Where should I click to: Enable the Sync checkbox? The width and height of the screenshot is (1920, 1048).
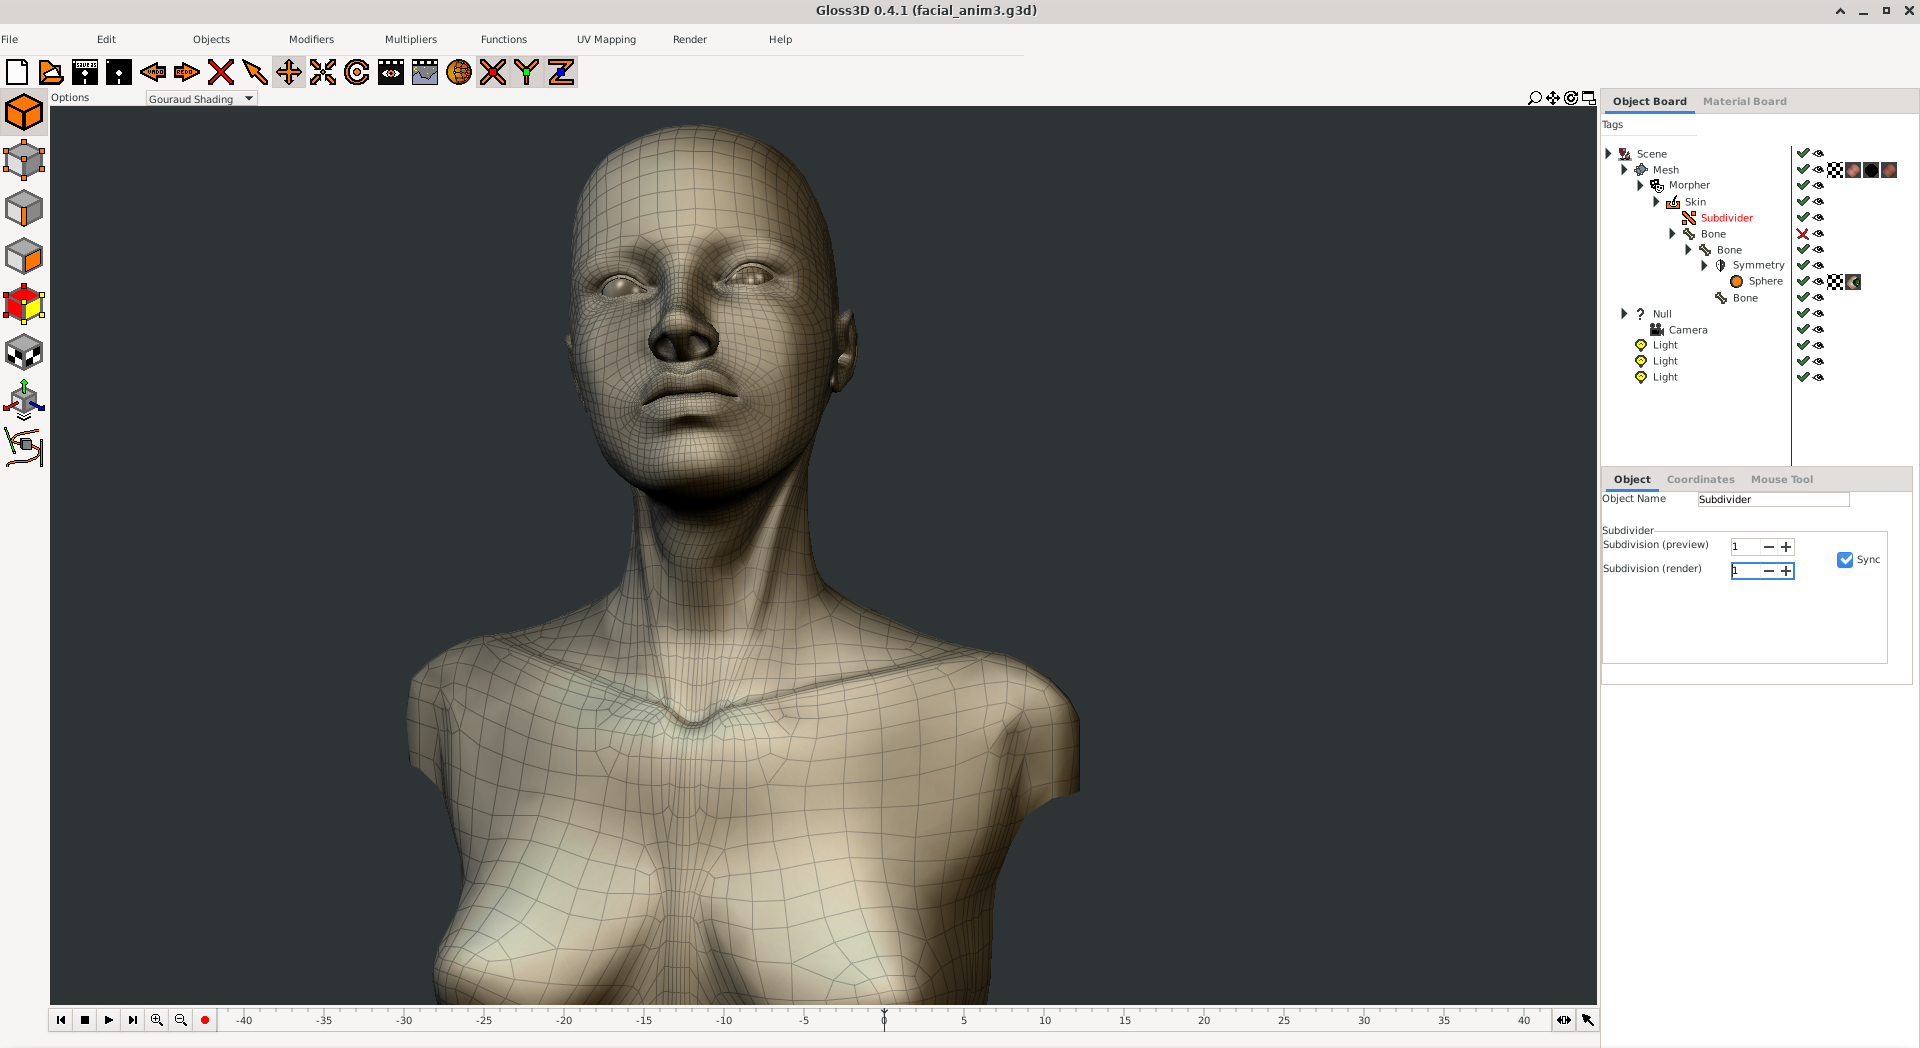[1845, 560]
